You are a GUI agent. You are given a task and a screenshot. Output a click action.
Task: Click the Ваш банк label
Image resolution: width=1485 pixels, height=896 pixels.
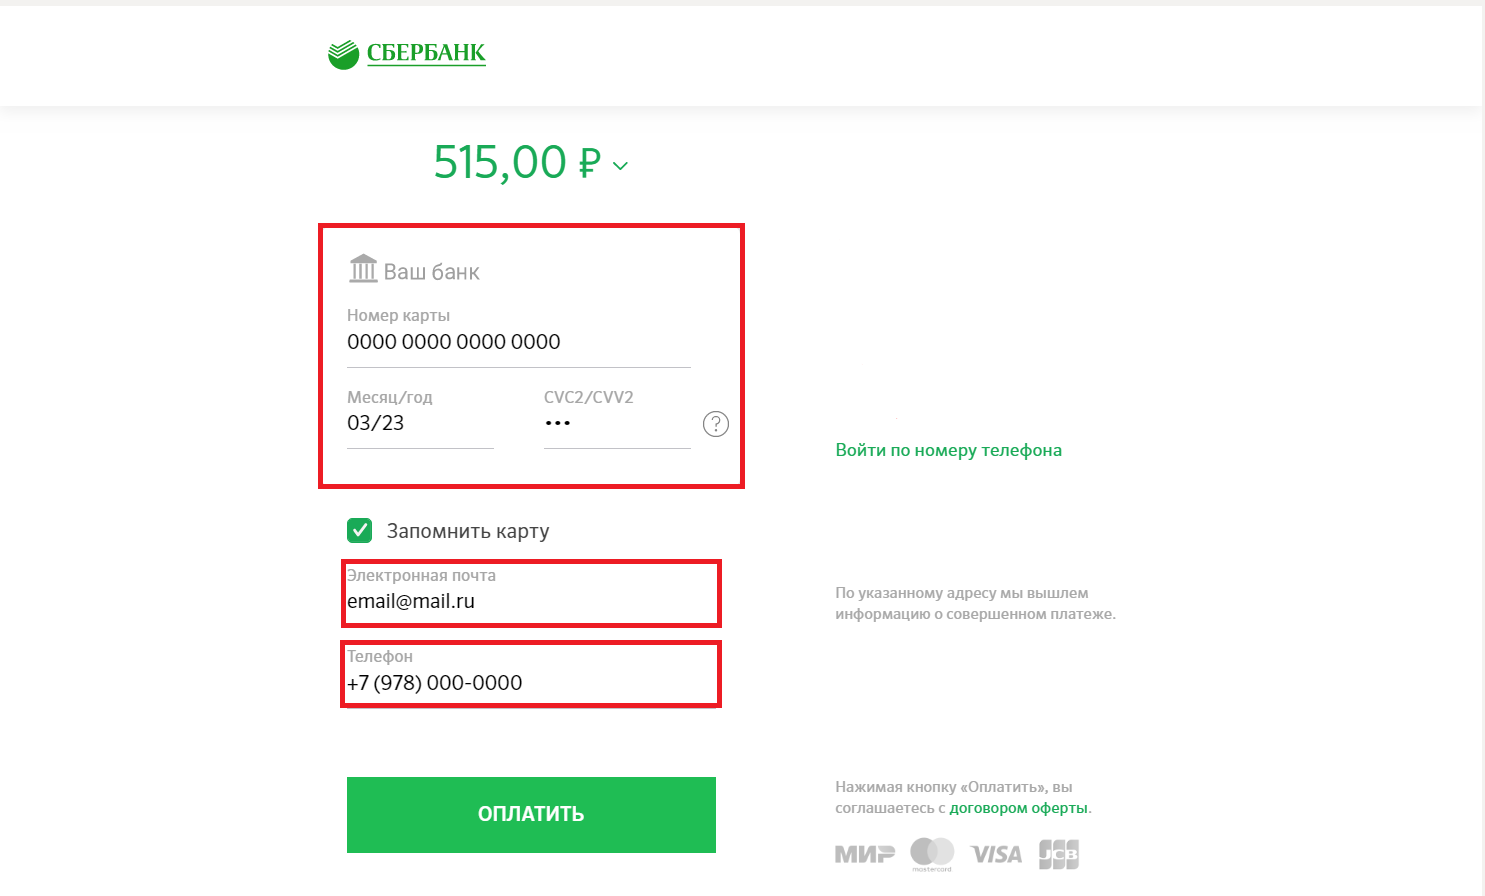432,272
